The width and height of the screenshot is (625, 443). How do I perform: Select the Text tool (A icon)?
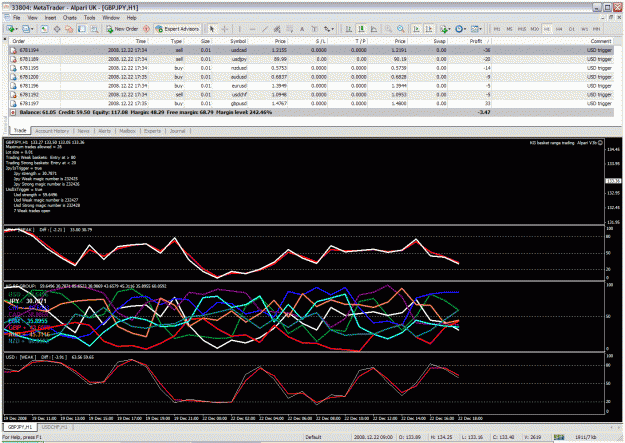point(302,29)
